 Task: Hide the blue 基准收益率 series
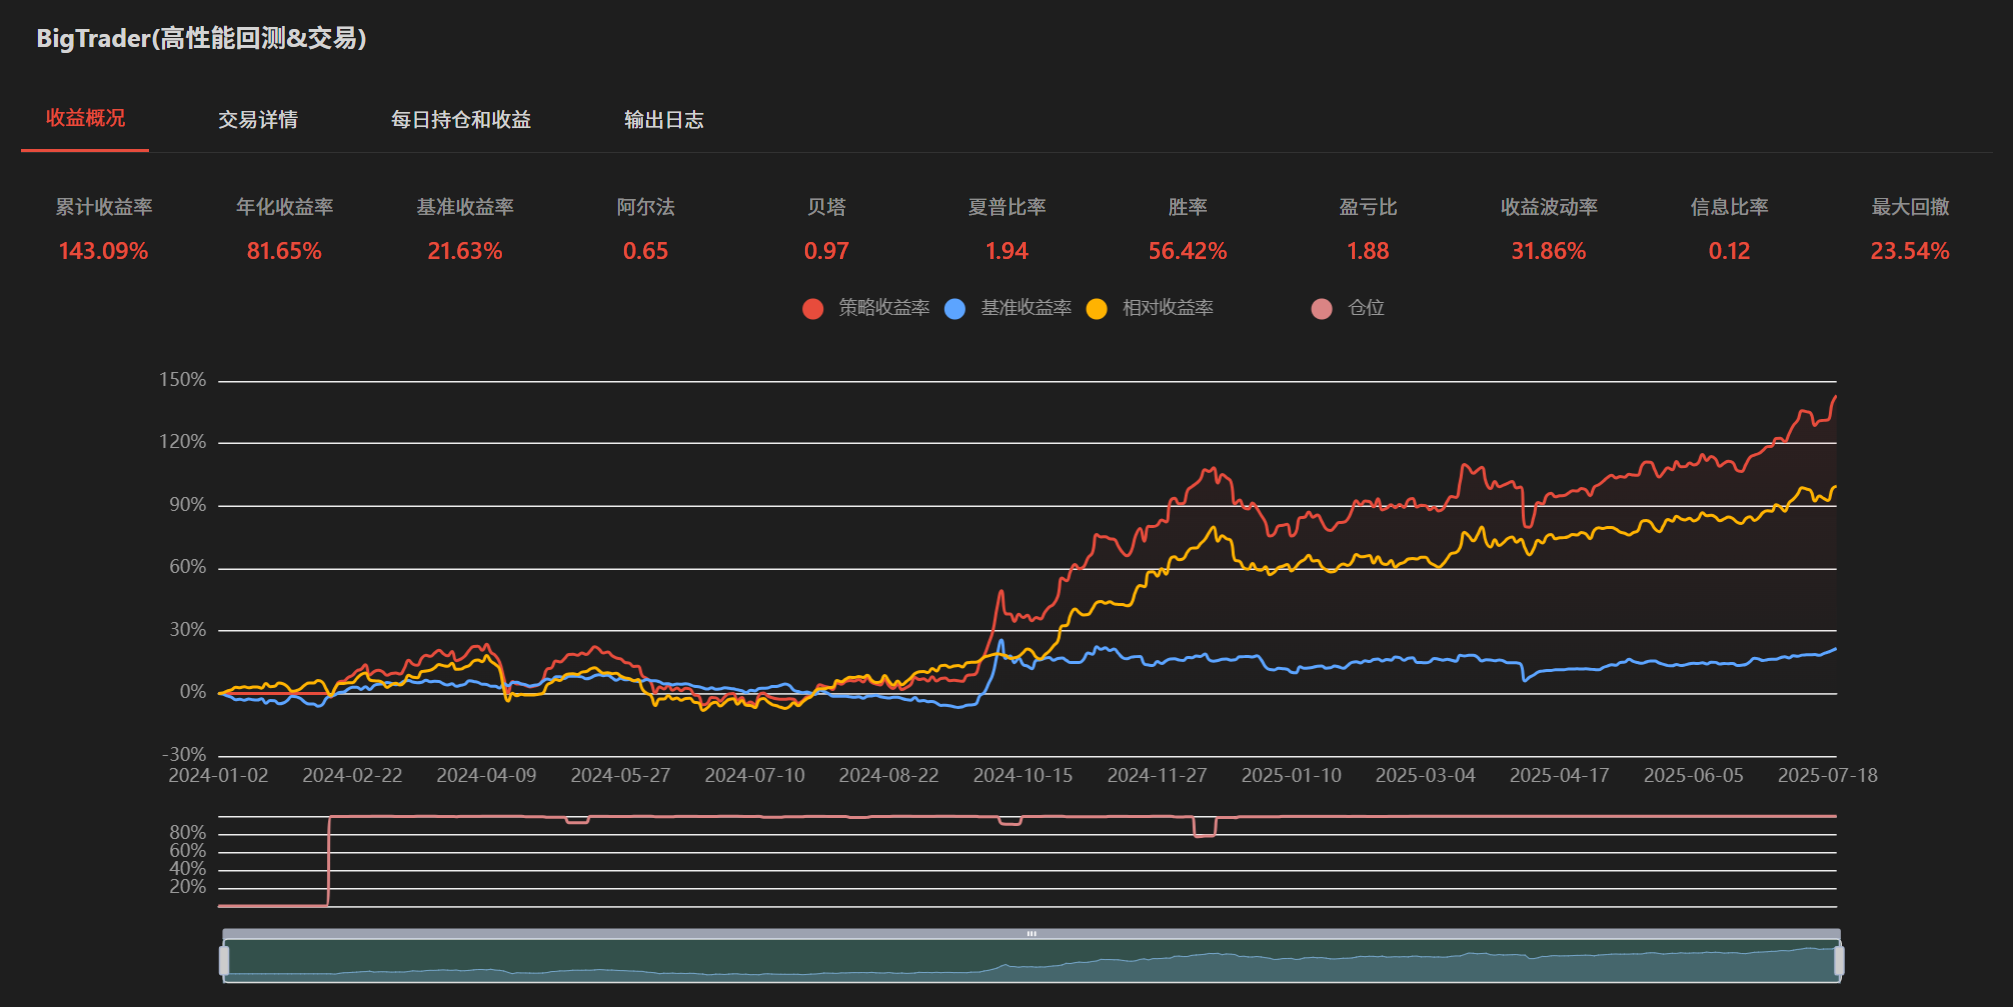coord(1008,308)
